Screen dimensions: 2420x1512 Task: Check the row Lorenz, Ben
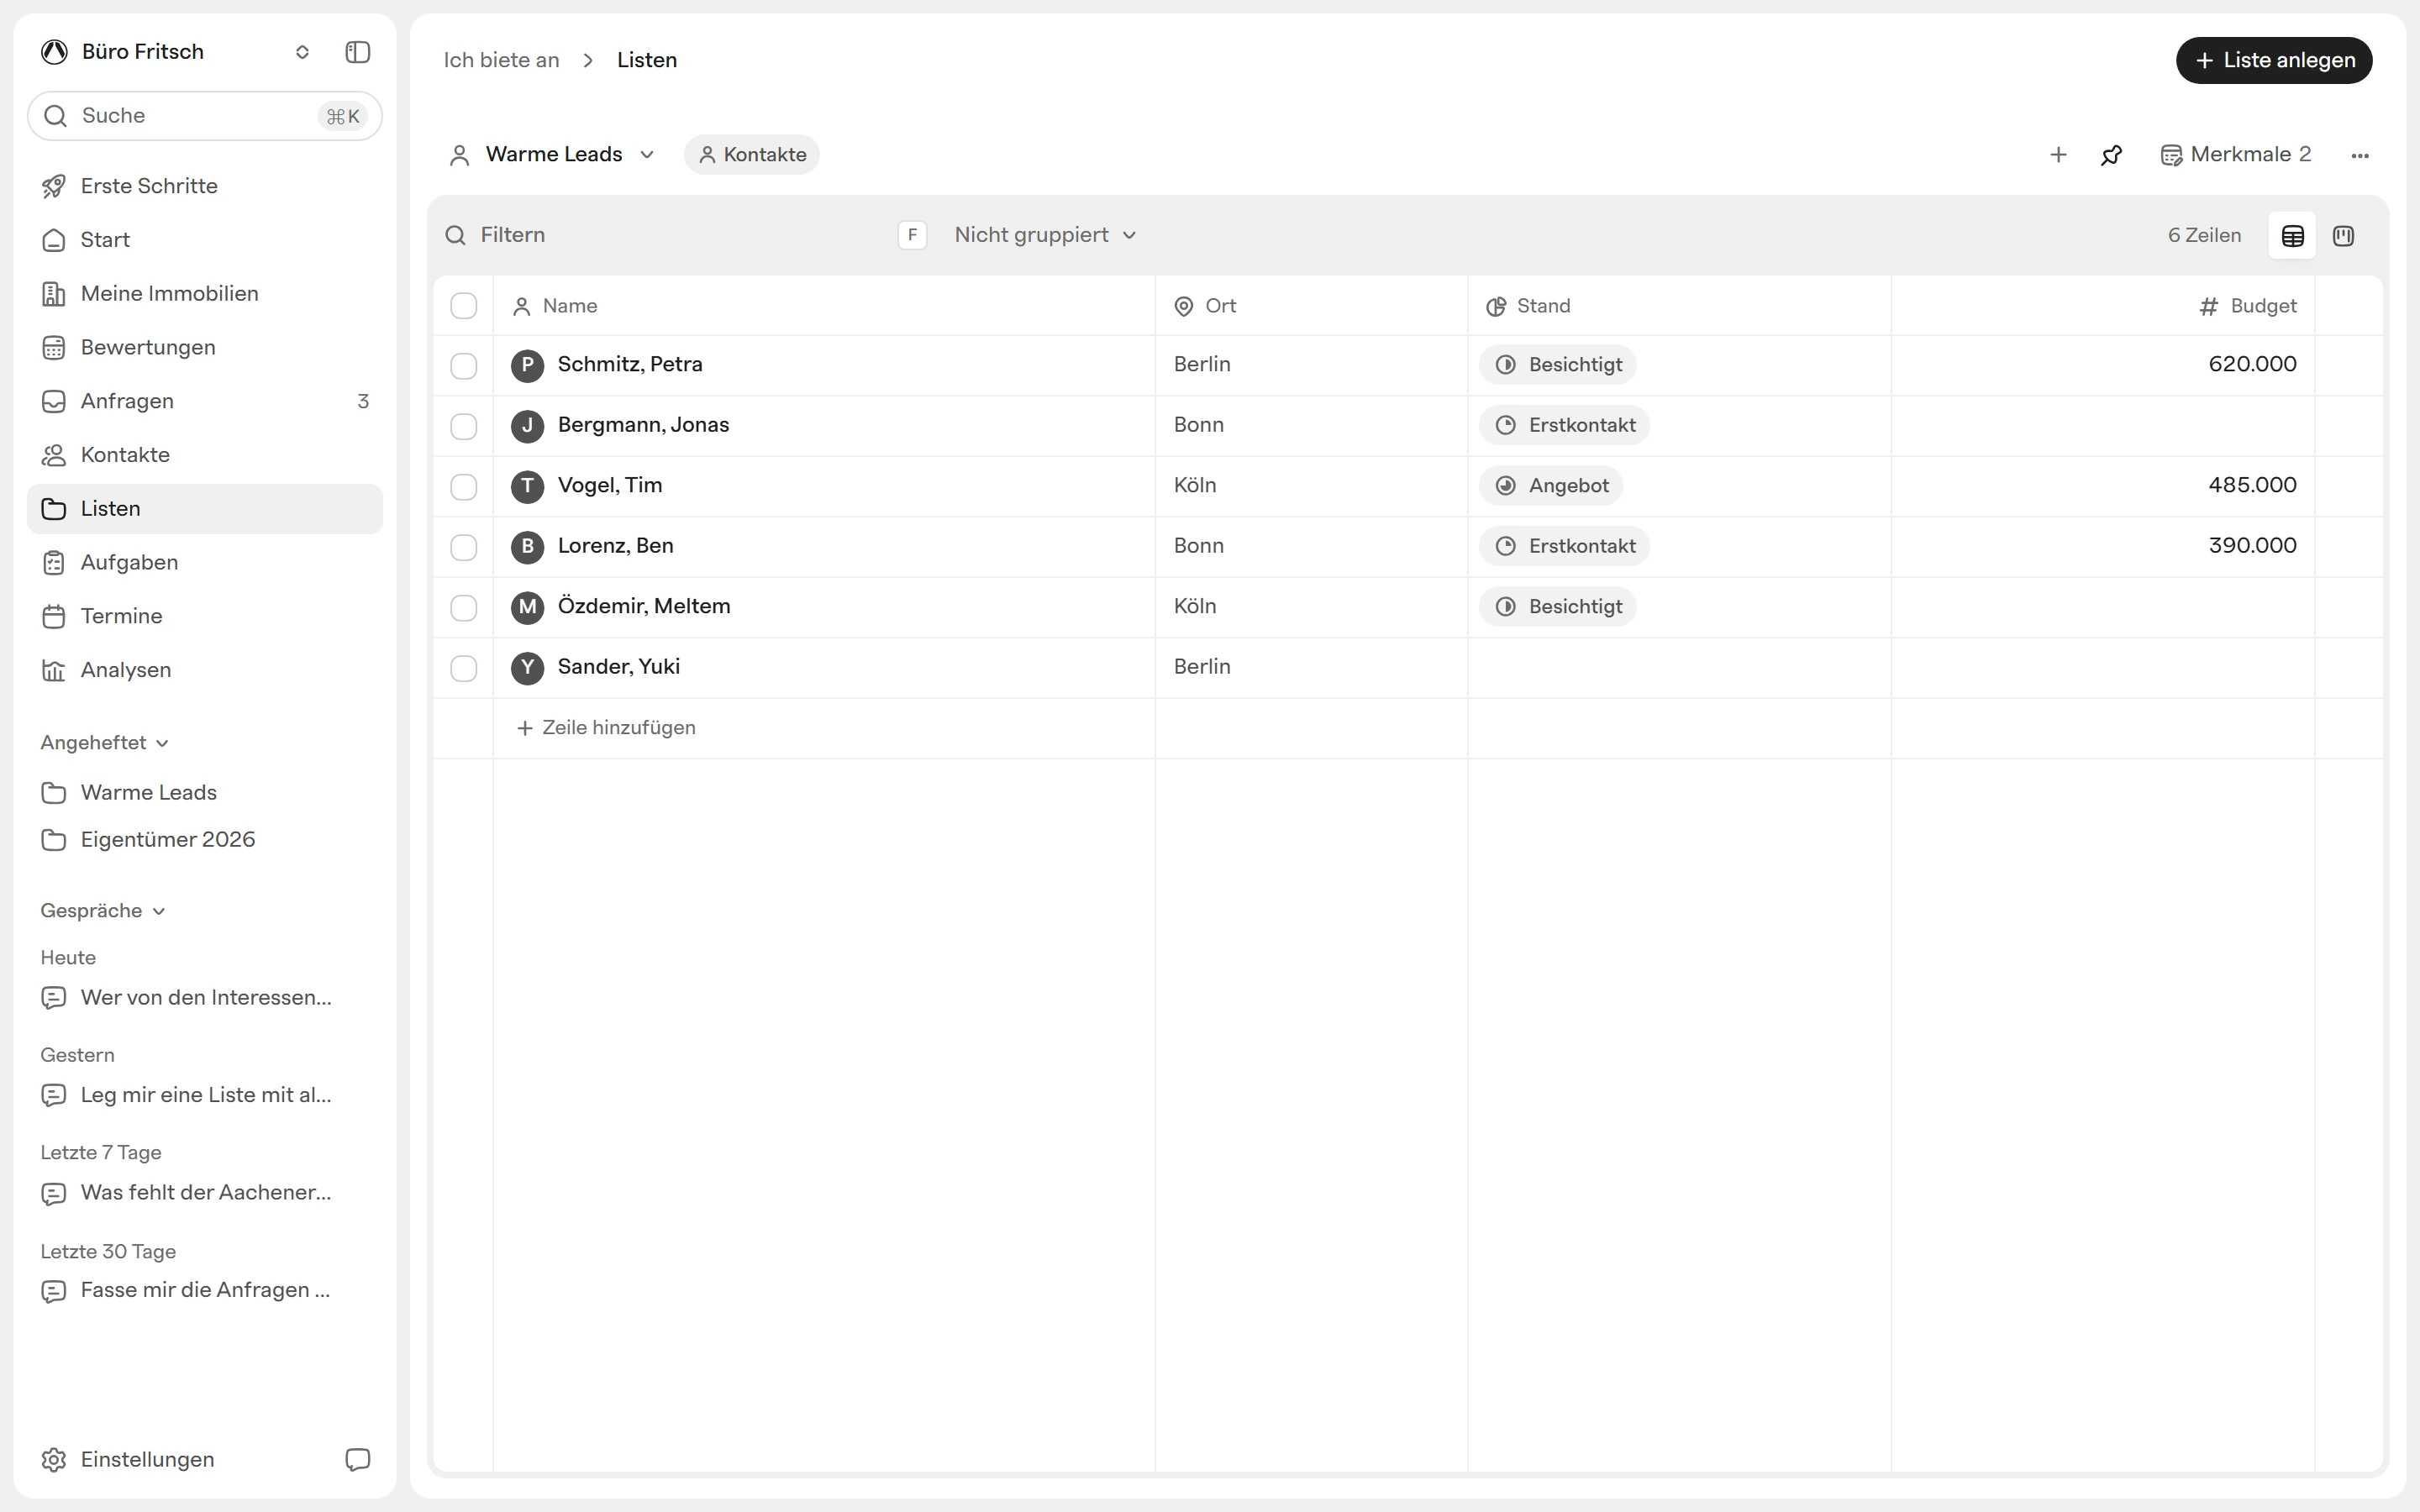click(463, 547)
